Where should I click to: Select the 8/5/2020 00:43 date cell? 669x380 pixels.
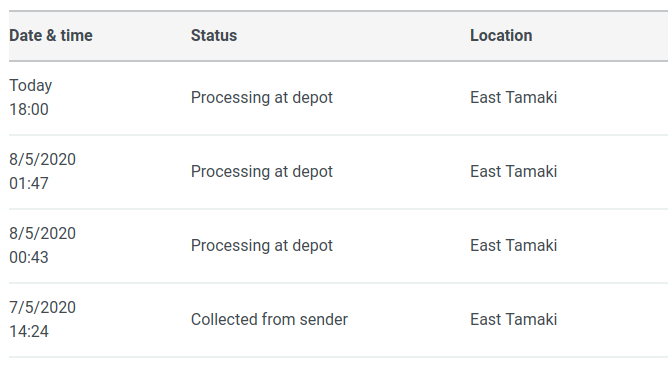43,245
